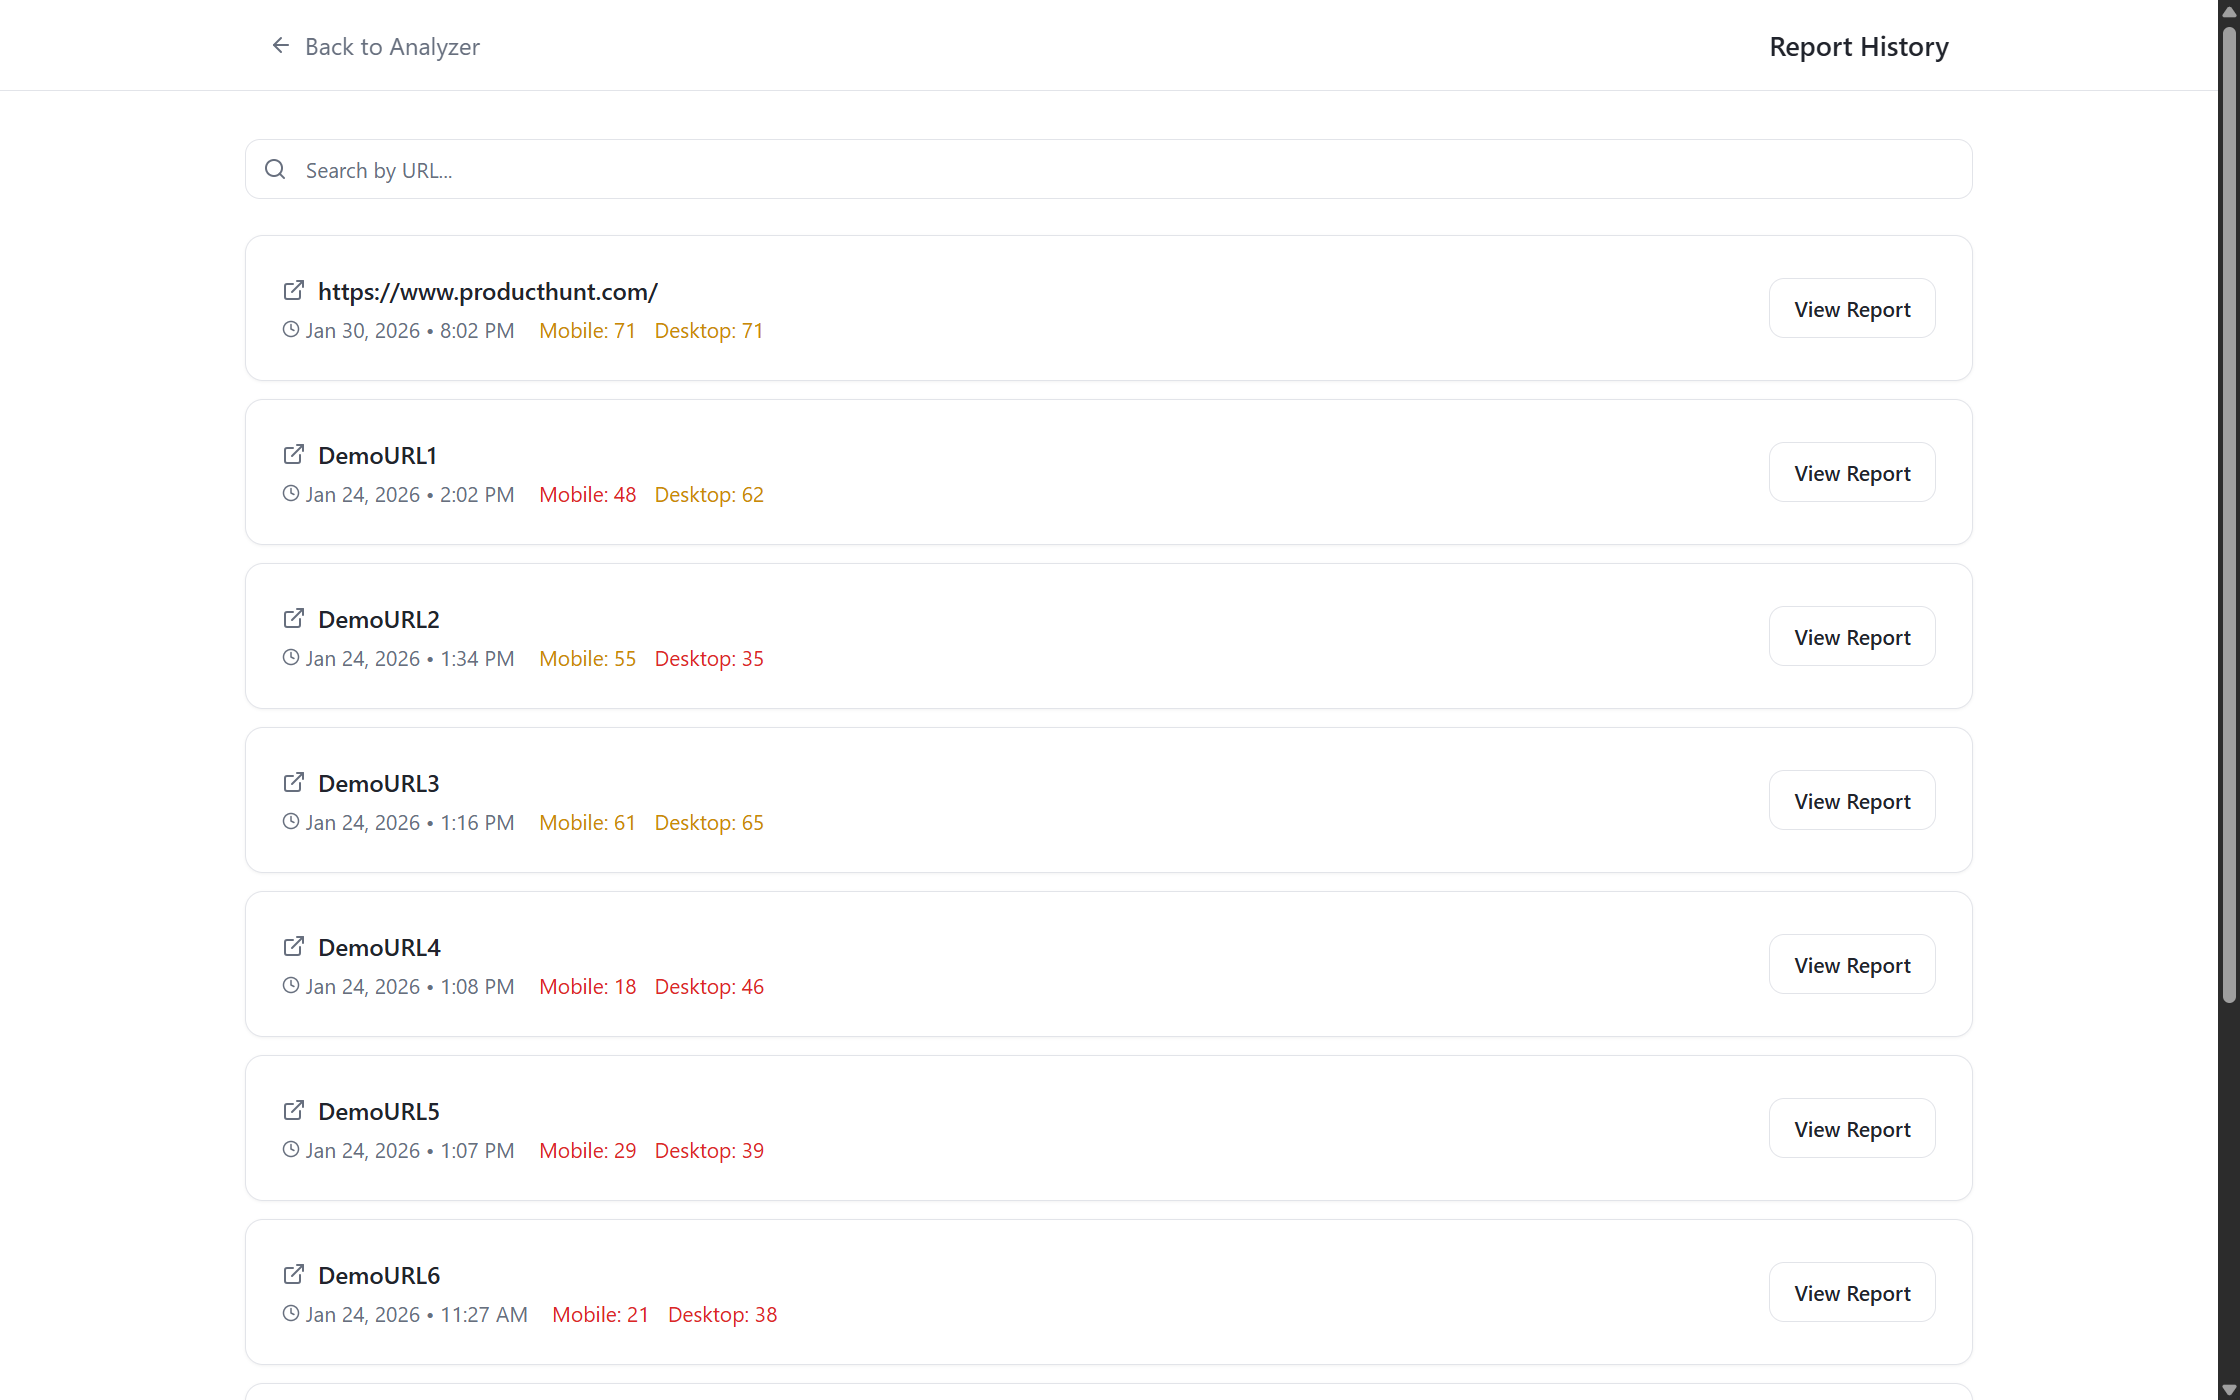Click the clock icon beside DemoURL4's timestamp
This screenshot has height=1400, width=2240.
[x=290, y=986]
